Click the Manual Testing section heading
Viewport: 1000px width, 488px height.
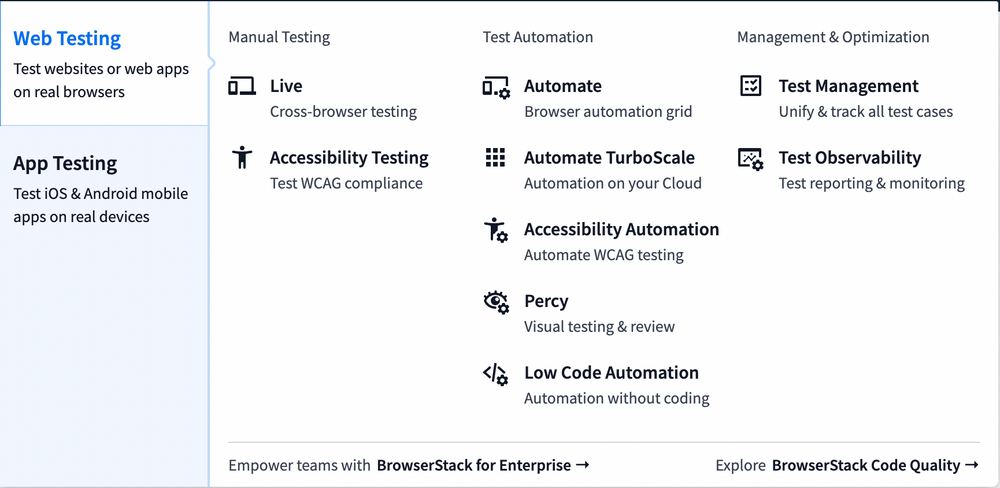(x=279, y=37)
